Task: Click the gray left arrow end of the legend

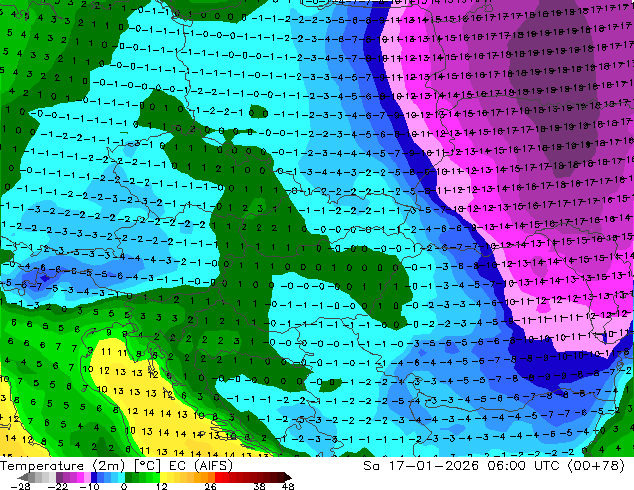Action: 22,477
